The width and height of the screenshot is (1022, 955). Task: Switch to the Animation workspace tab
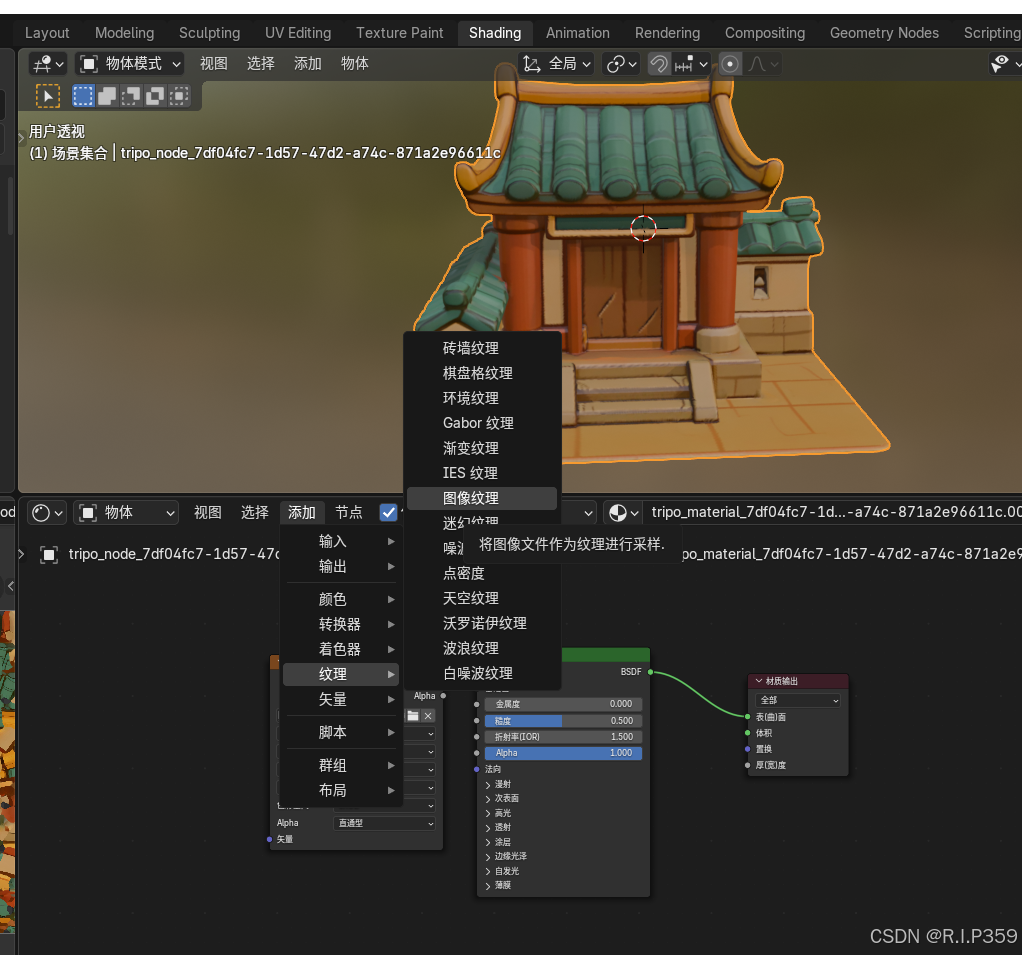click(577, 33)
